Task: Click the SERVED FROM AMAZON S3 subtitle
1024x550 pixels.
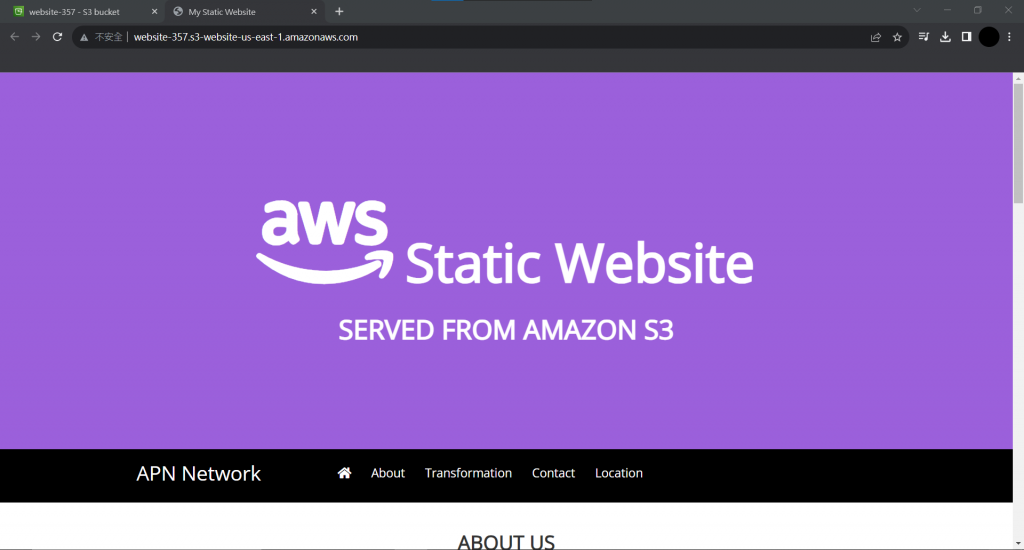Action: pyautogui.click(x=506, y=330)
